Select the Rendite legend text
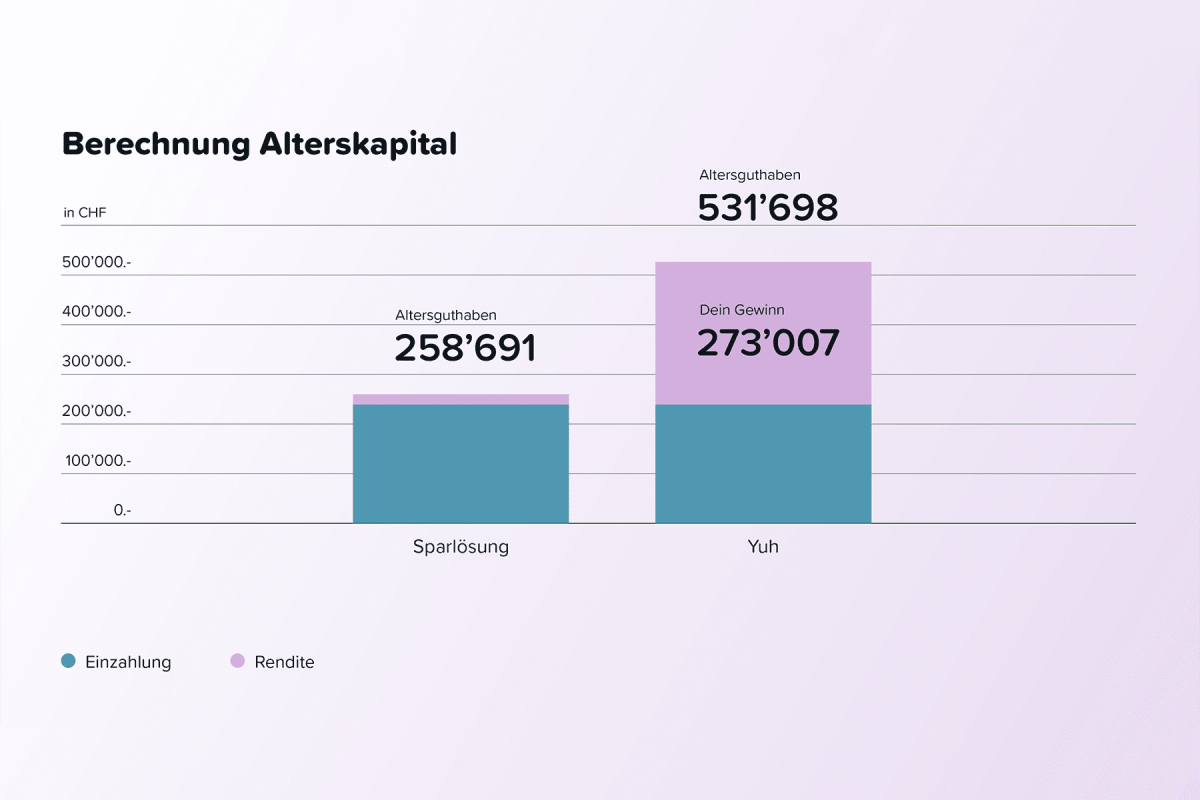 (x=284, y=662)
